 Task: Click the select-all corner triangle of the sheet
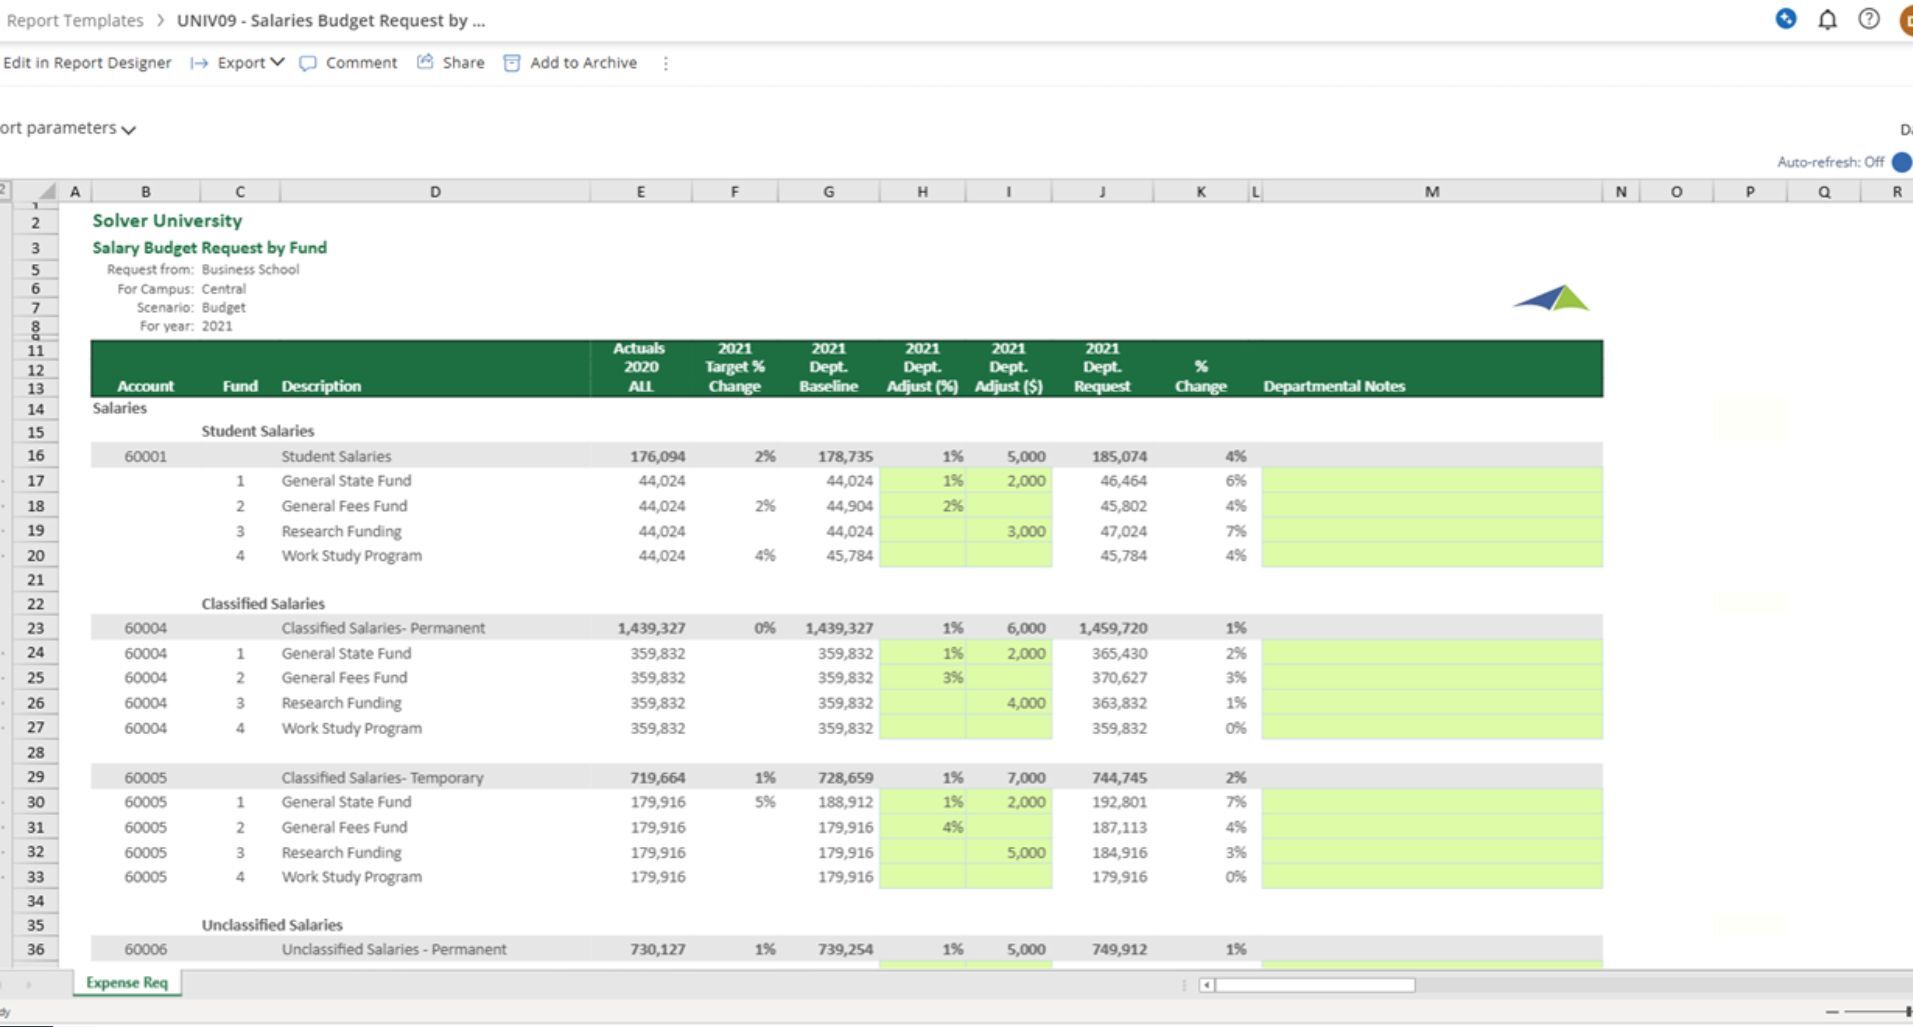(46, 192)
